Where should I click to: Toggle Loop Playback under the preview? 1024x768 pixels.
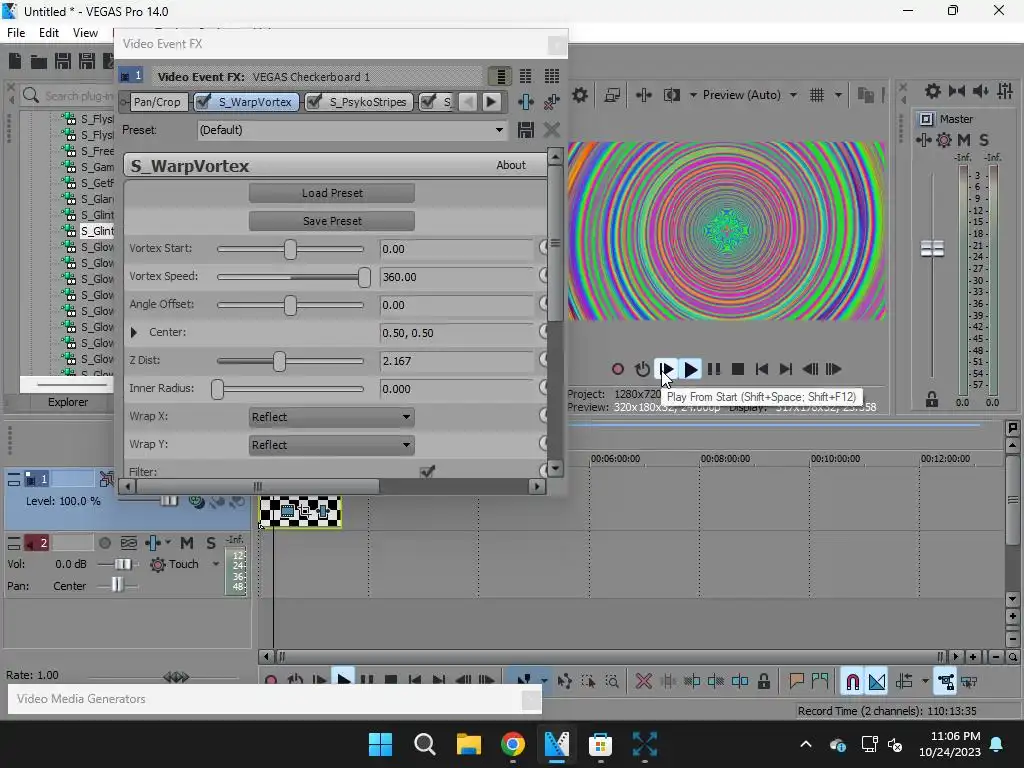coord(642,370)
